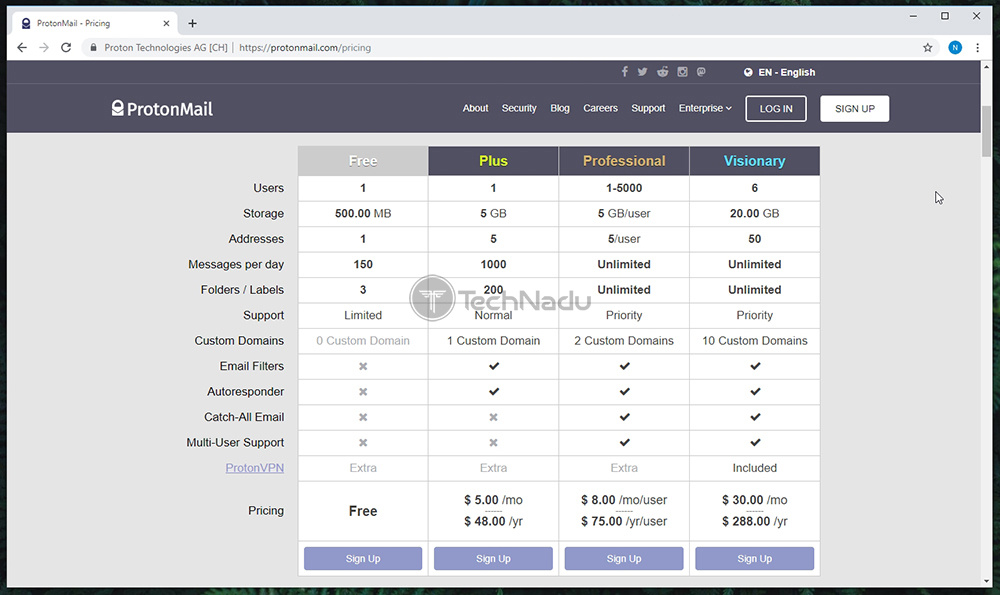Click the Professional Catch-All Email checkmark

click(x=624, y=417)
